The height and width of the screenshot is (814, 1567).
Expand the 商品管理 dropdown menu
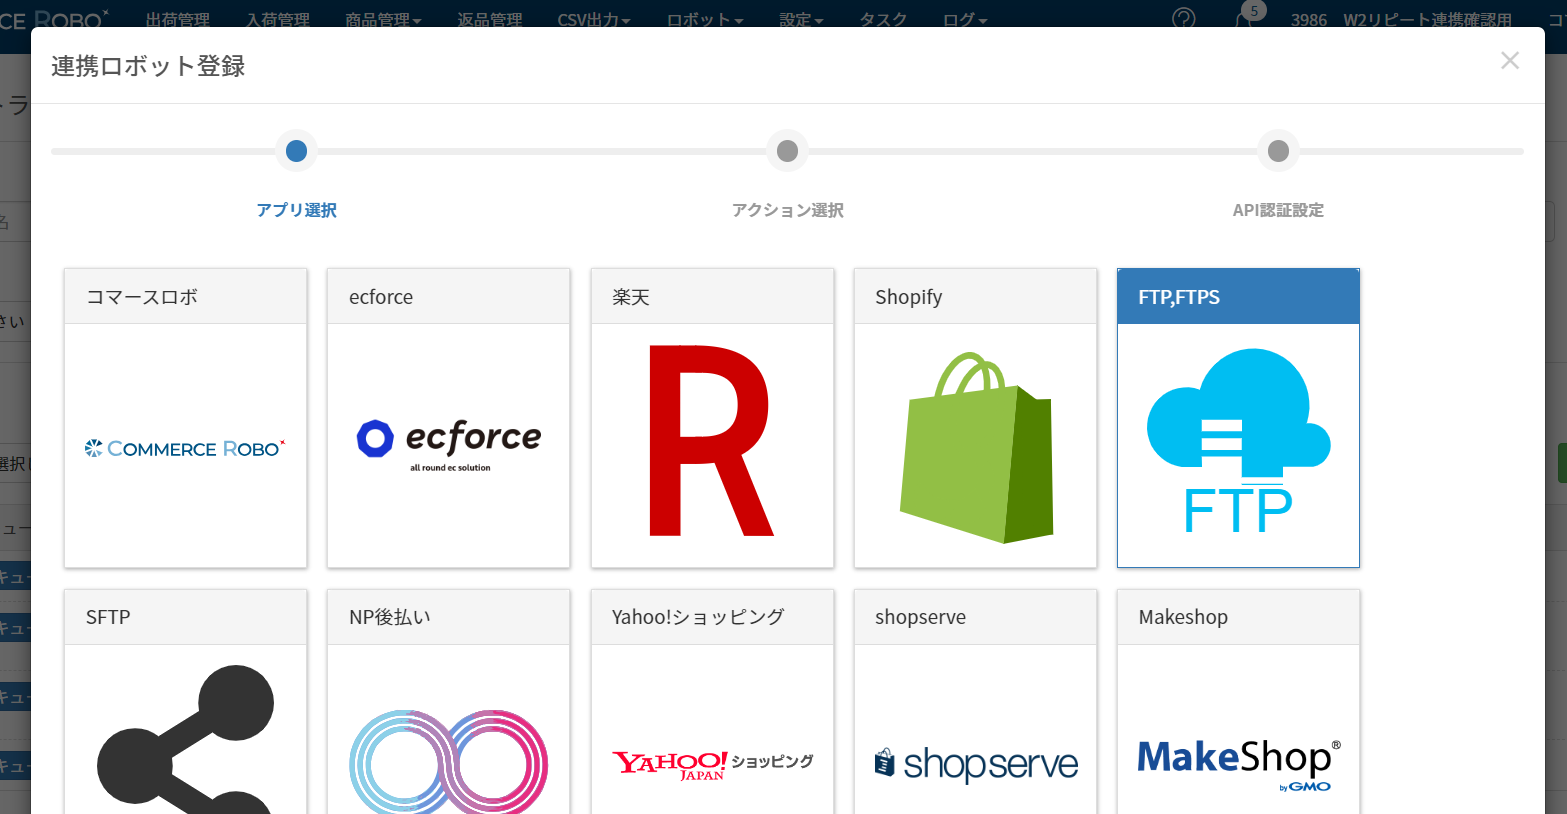[x=383, y=20]
